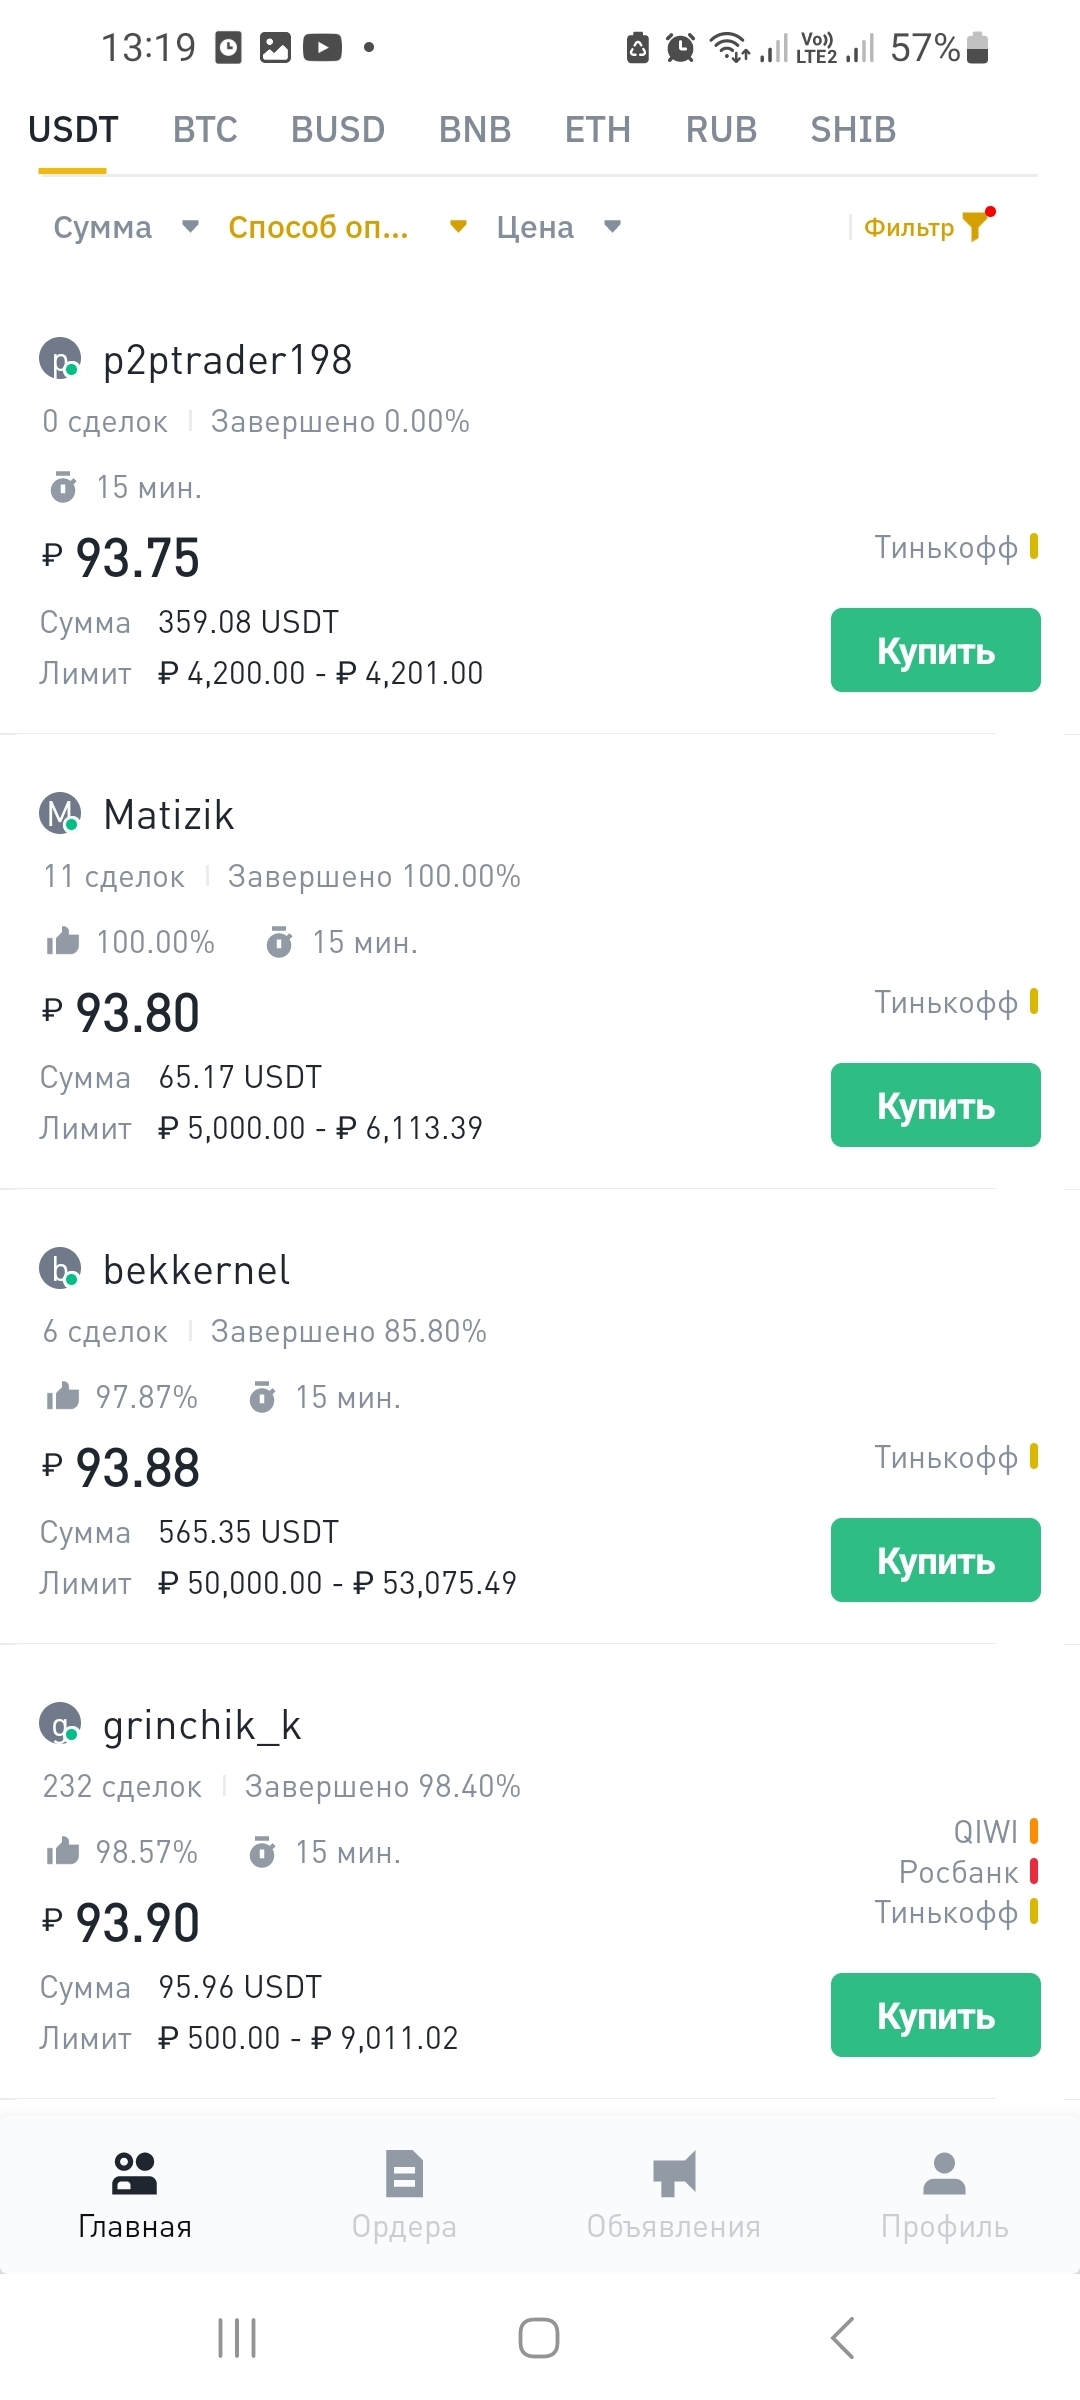
Task: Open the Filter funnel icon
Action: (974, 227)
